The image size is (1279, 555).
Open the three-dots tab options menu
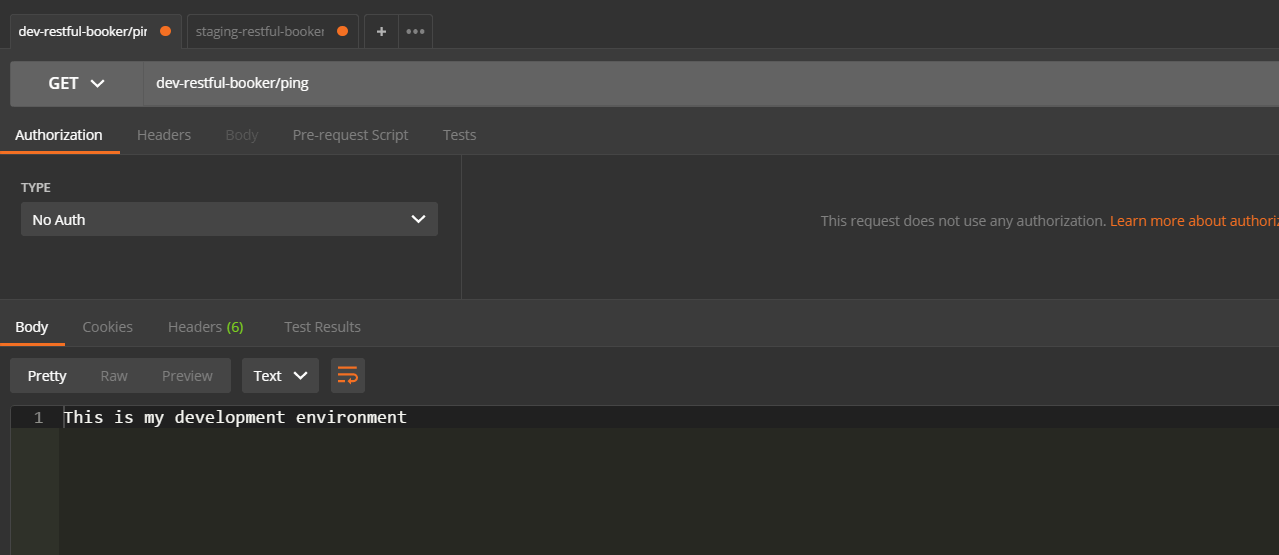coord(415,31)
